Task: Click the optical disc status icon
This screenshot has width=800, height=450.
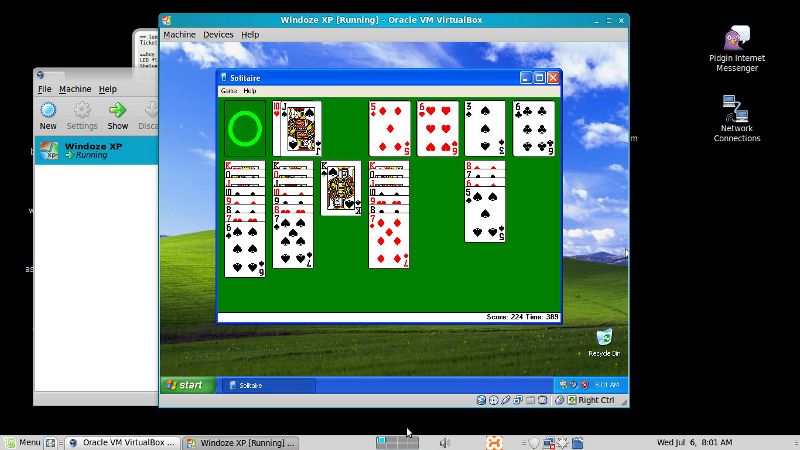Action: 493,400
